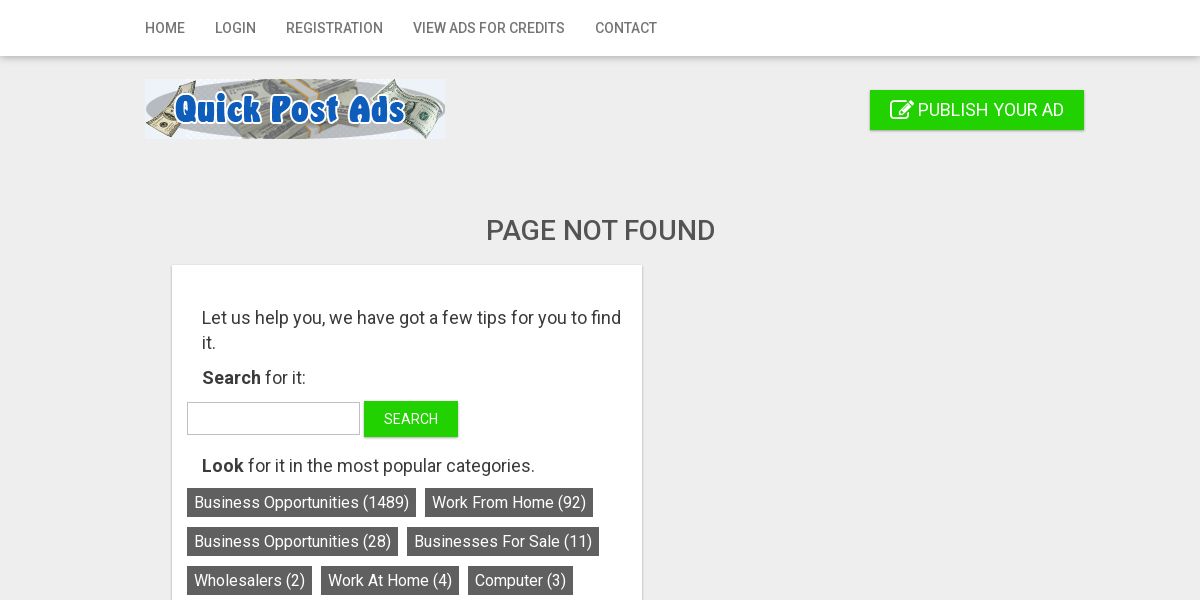
Task: Click the pencil icon on Publish Your Ad
Action: [901, 110]
